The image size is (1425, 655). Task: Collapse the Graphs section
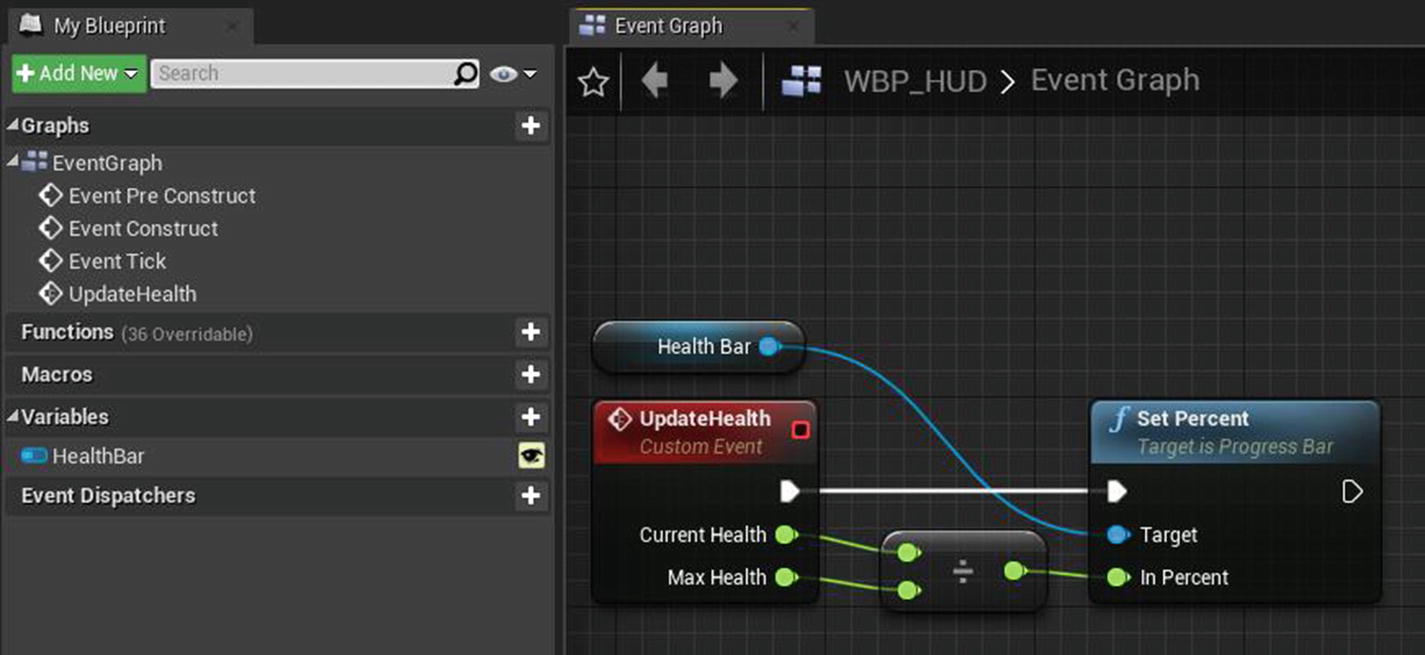pos(13,126)
